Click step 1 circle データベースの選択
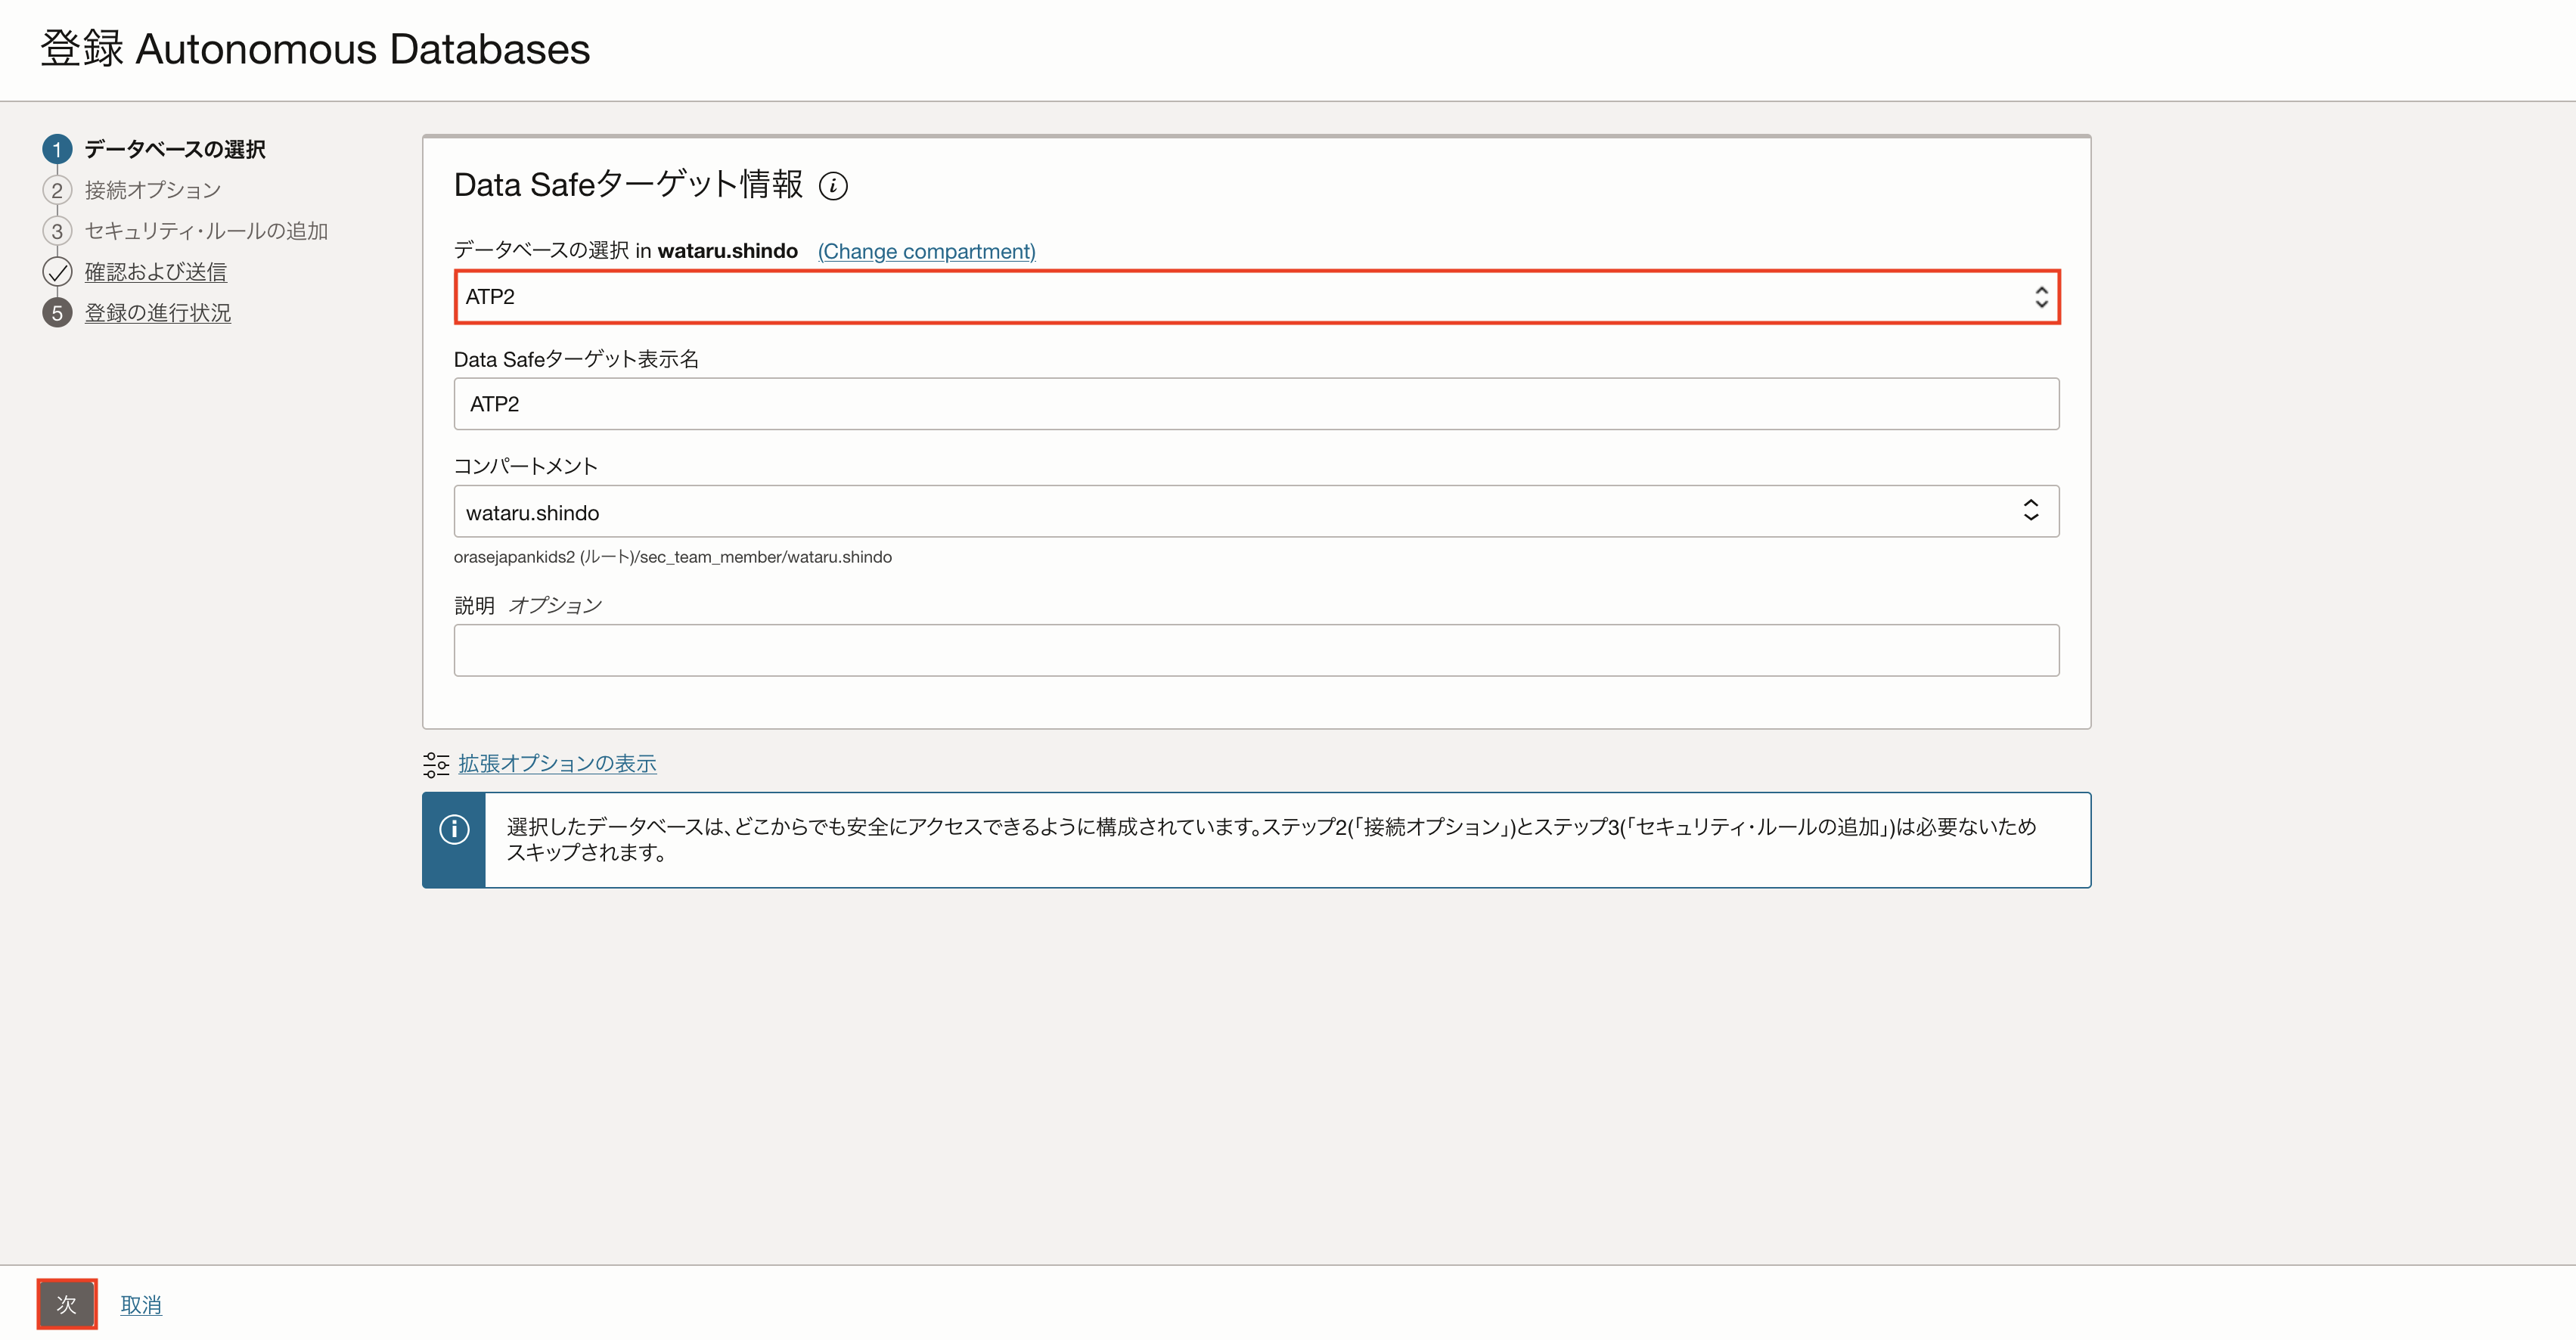 point(57,148)
